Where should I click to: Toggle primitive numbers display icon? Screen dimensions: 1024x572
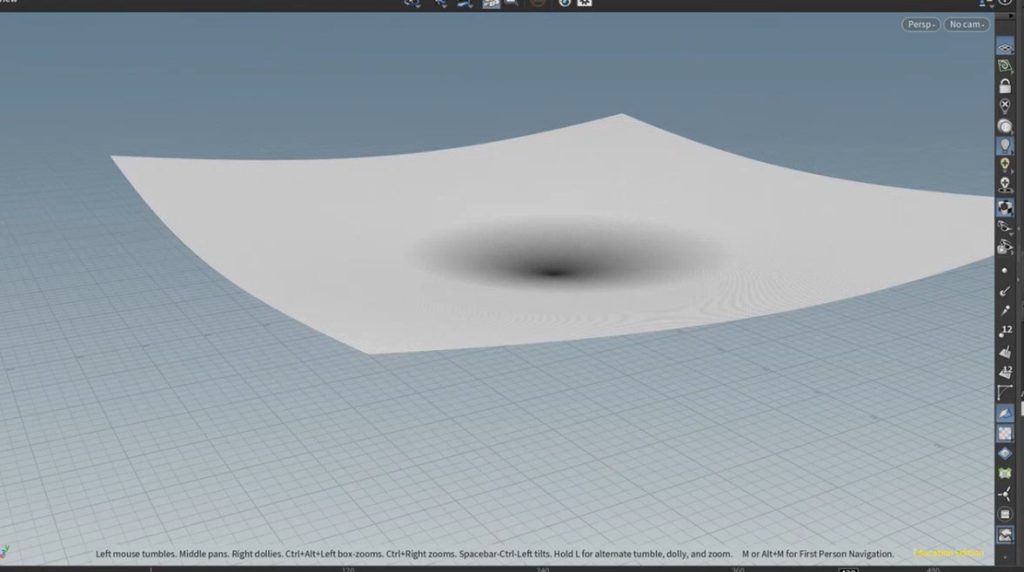coord(1005,373)
